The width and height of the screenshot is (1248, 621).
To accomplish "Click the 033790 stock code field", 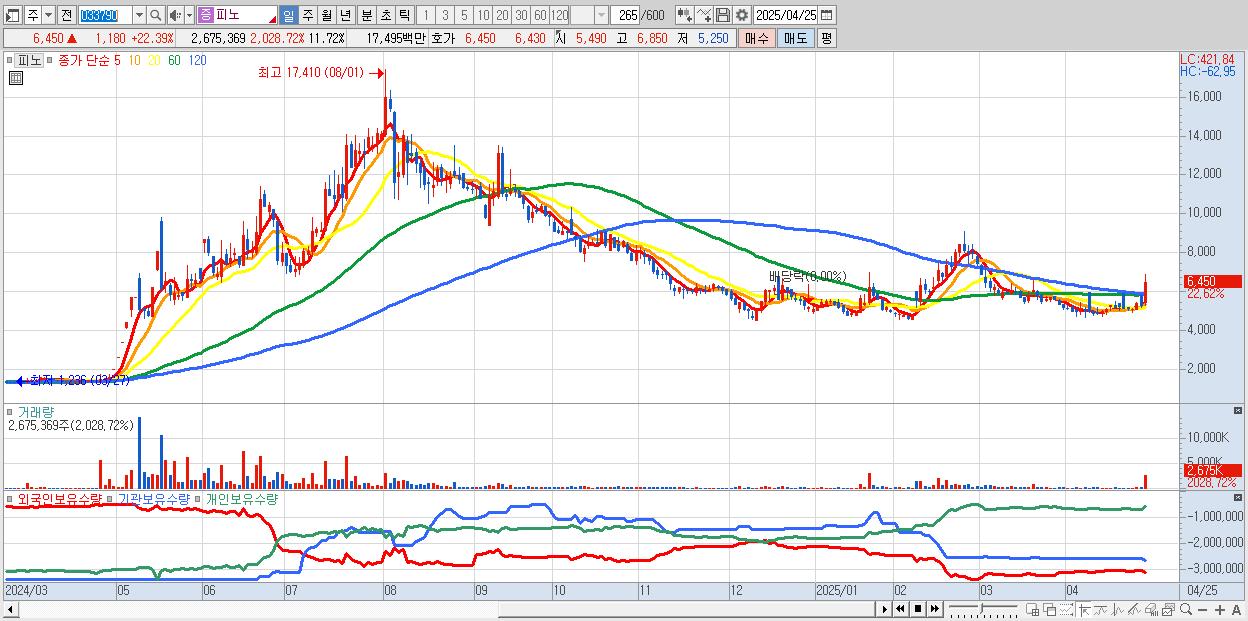I will coord(105,15).
